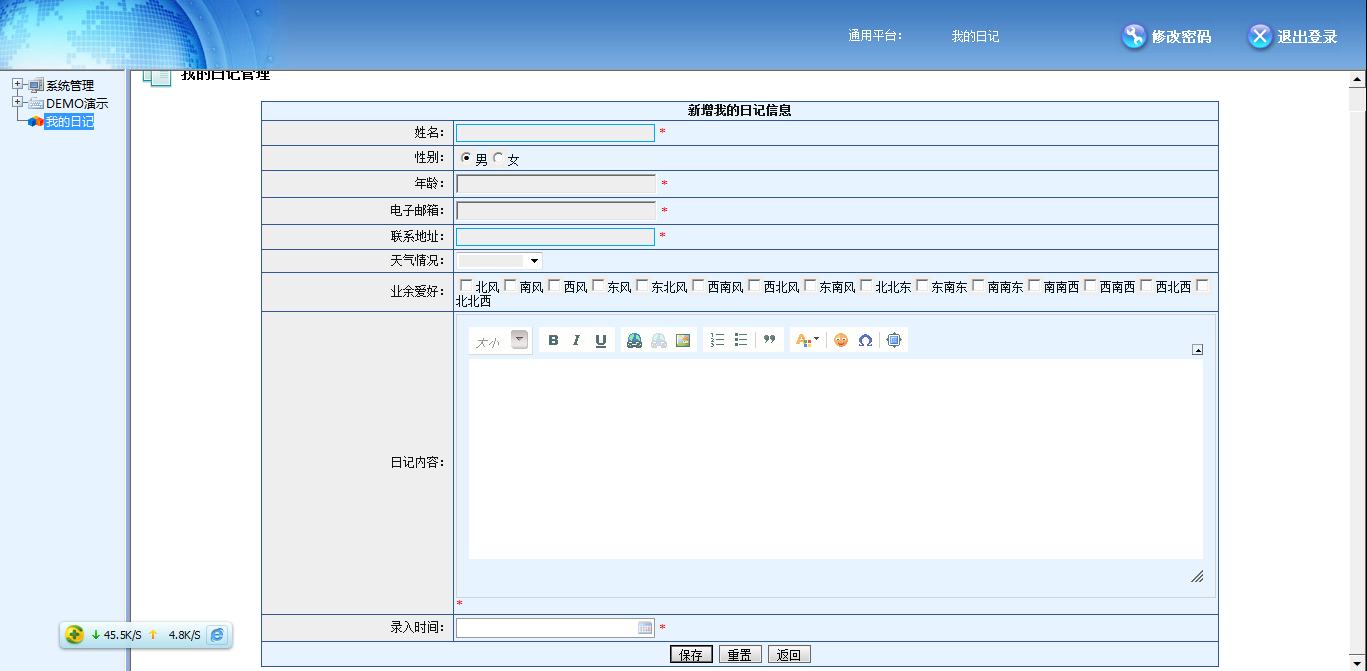Open the calendar picker for 录入时间

pyautogui.click(x=645, y=628)
